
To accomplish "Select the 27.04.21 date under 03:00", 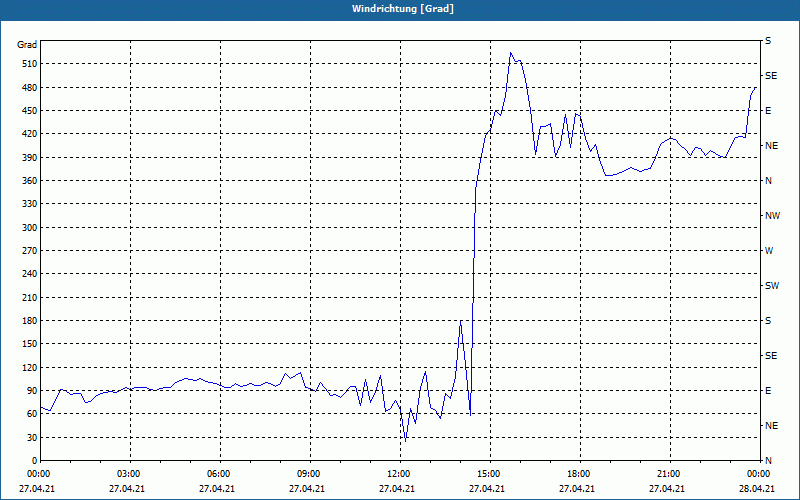I will point(127,489).
